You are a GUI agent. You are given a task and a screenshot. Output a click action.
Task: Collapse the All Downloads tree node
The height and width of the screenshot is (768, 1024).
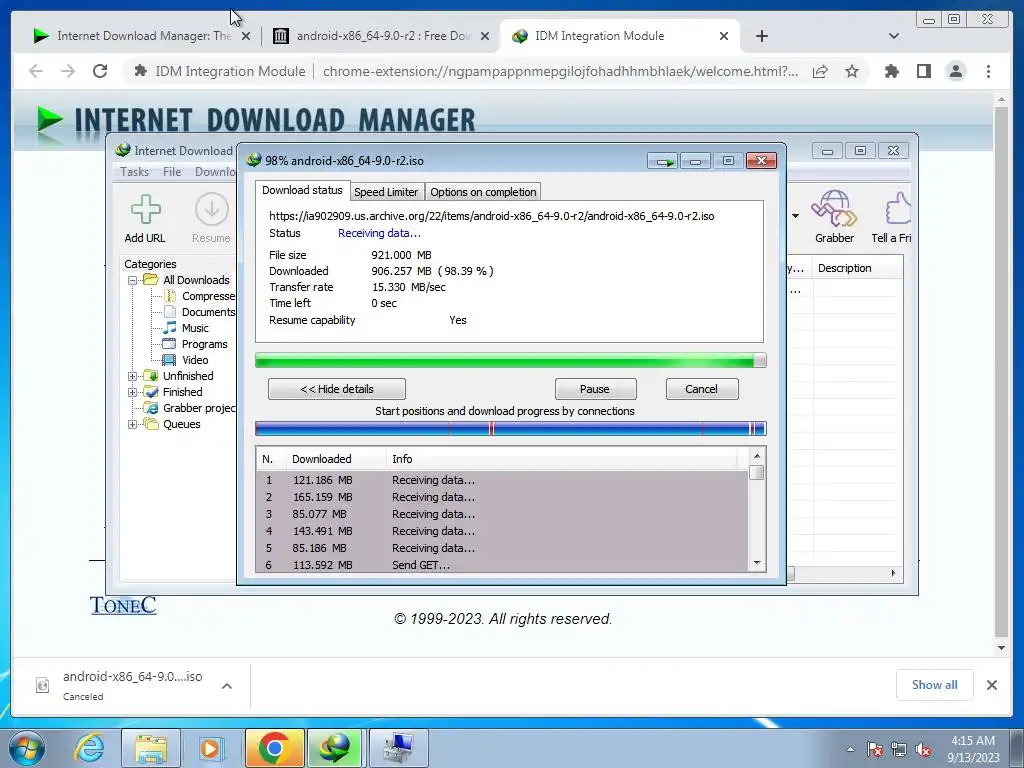tap(133, 280)
